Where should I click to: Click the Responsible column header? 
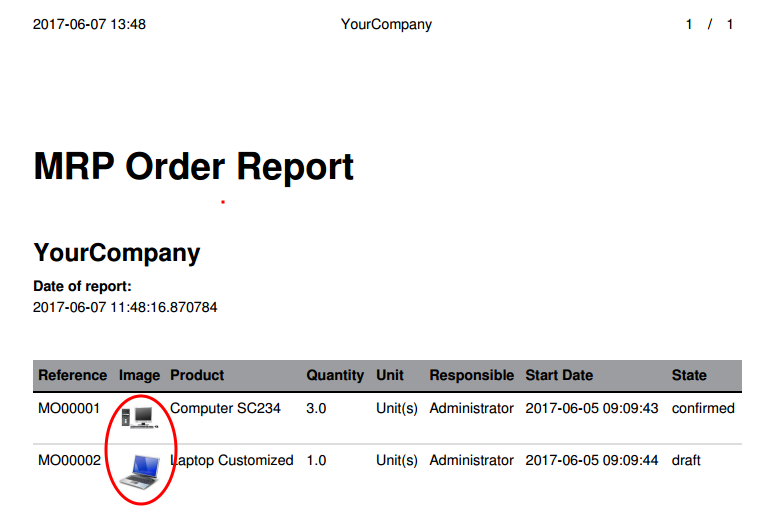pyautogui.click(x=472, y=376)
